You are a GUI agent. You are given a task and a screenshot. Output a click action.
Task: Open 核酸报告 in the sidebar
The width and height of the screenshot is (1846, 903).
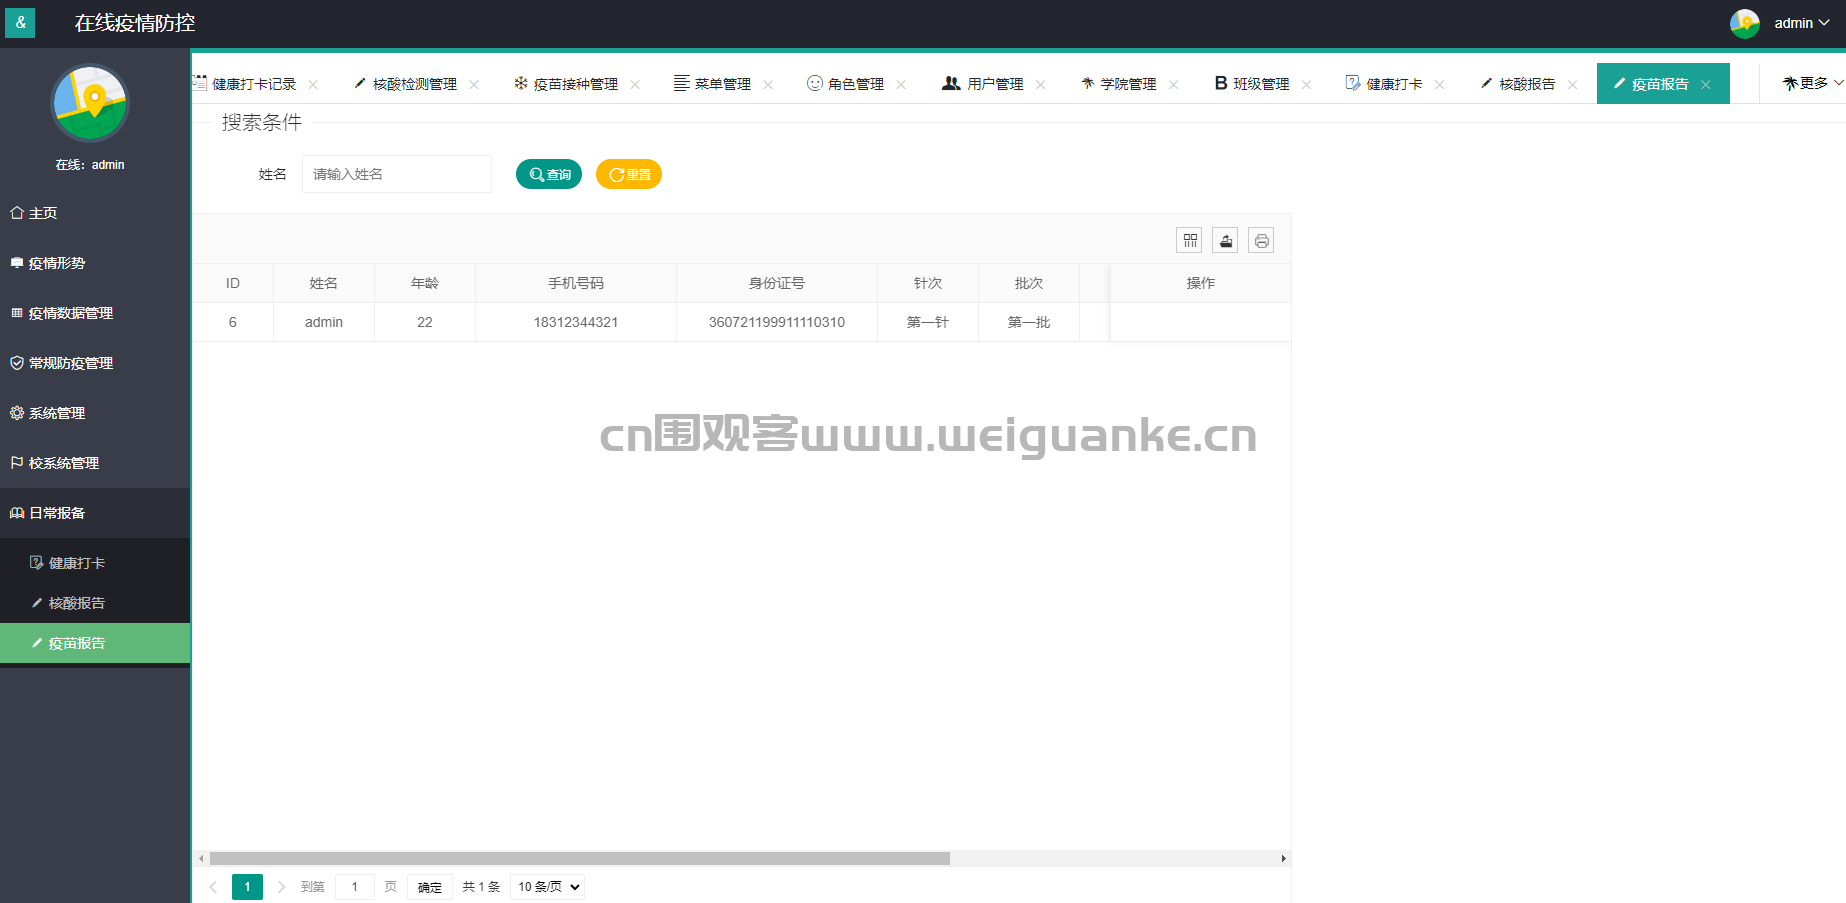[76, 603]
